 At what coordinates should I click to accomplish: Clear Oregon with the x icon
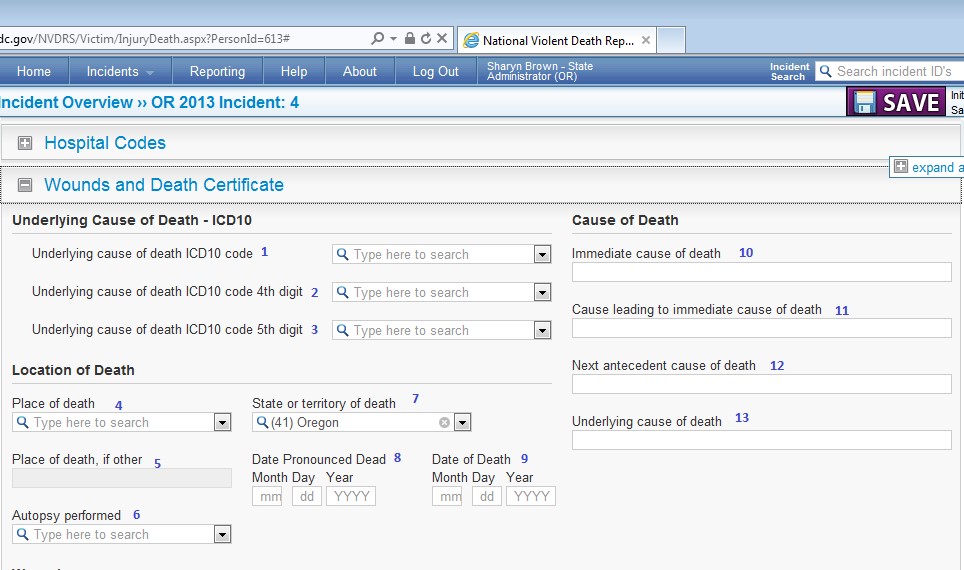[444, 423]
